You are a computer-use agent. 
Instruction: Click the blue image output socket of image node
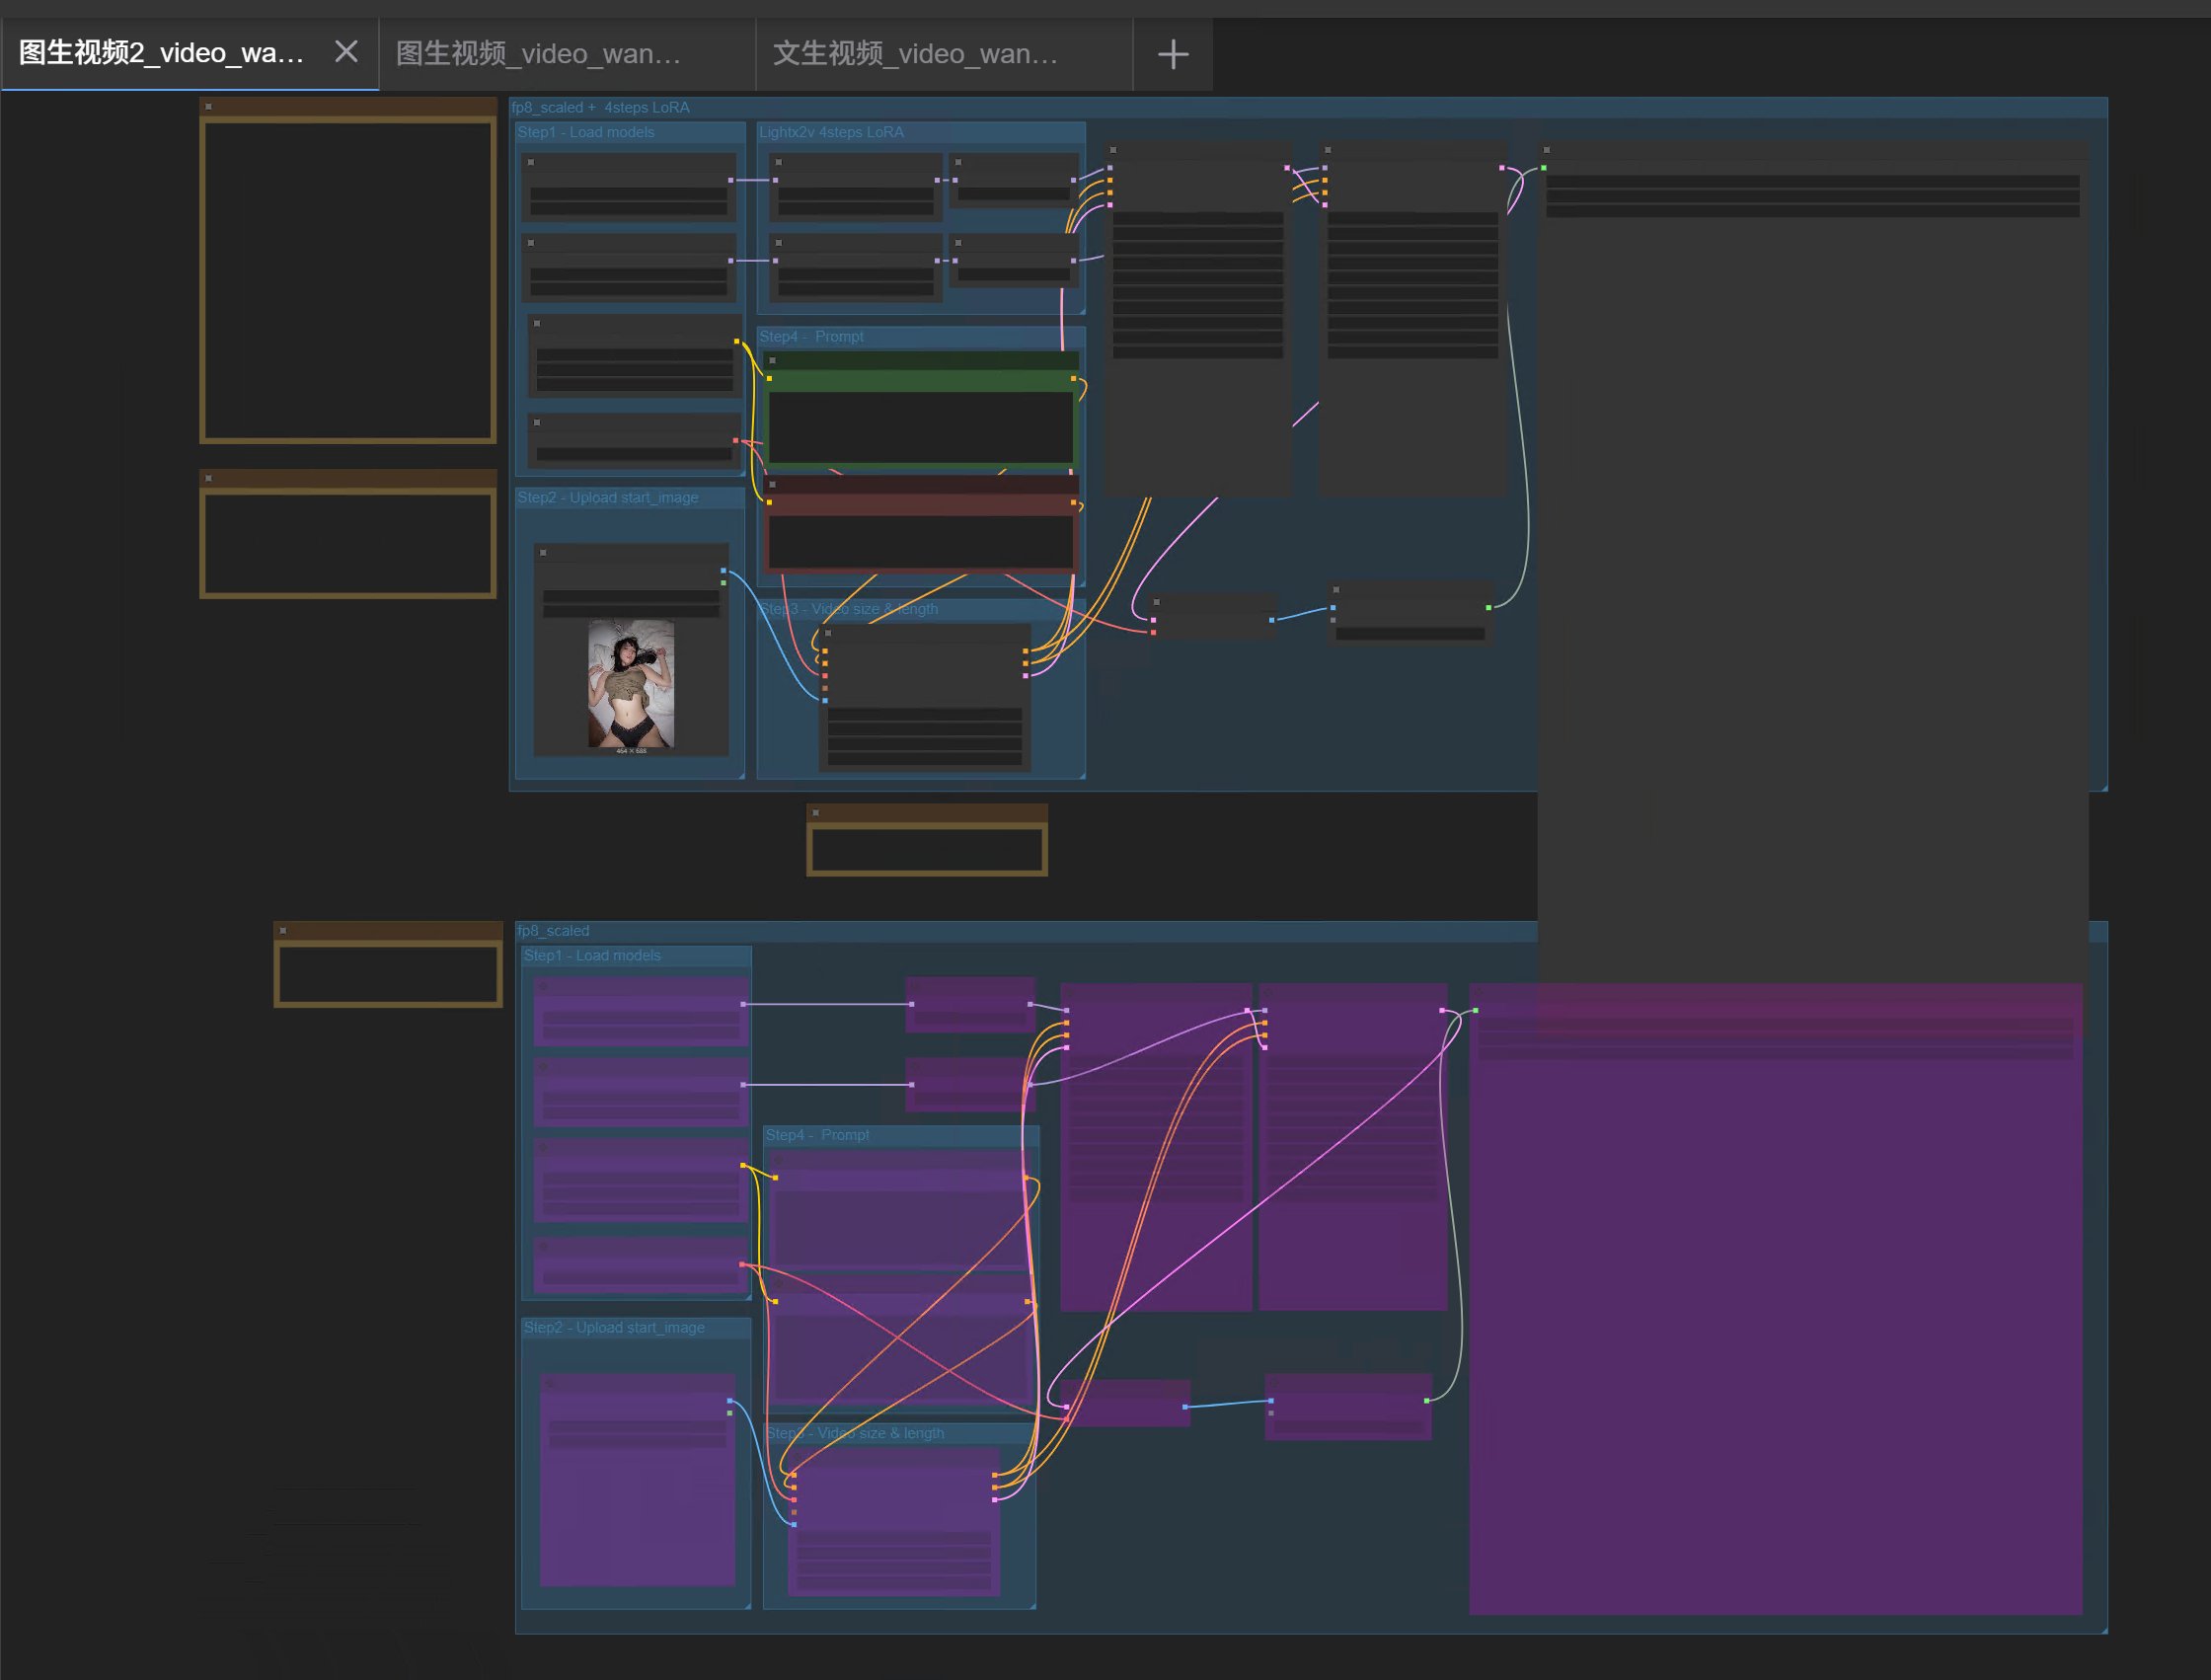coord(723,571)
